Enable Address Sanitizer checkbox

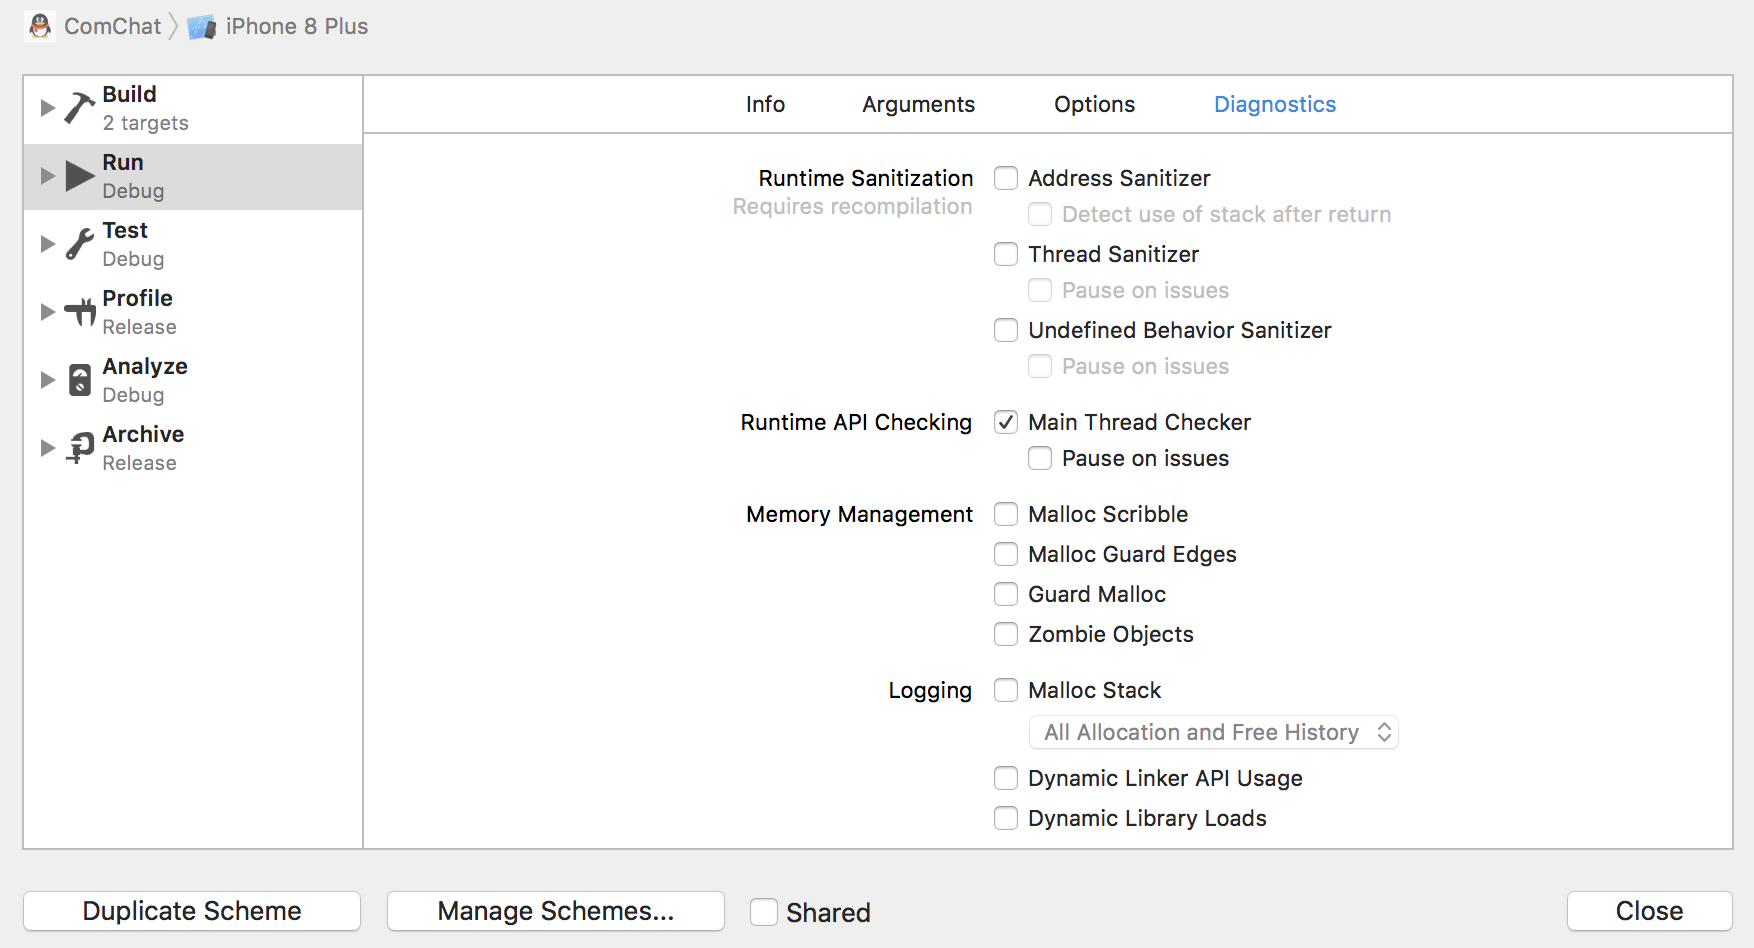[1006, 178]
